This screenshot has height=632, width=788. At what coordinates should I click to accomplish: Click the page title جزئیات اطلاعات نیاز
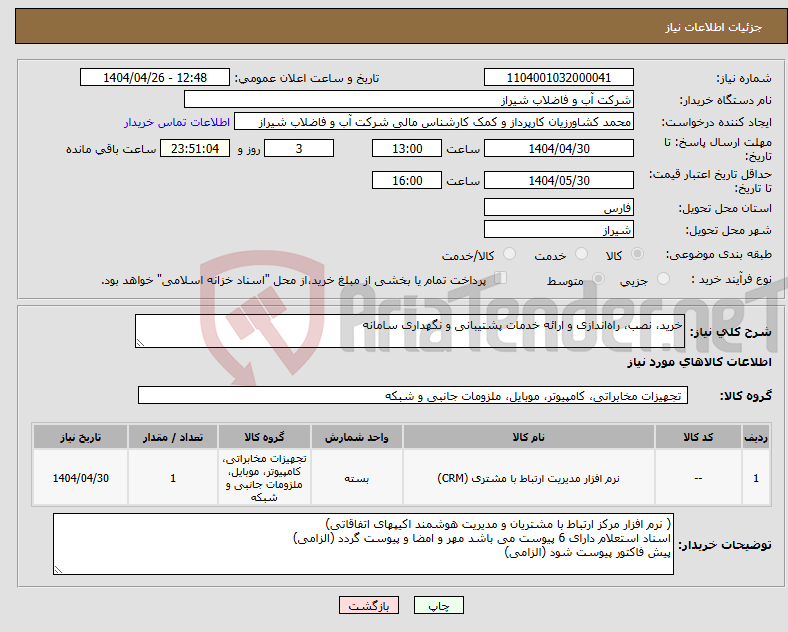coord(714,27)
